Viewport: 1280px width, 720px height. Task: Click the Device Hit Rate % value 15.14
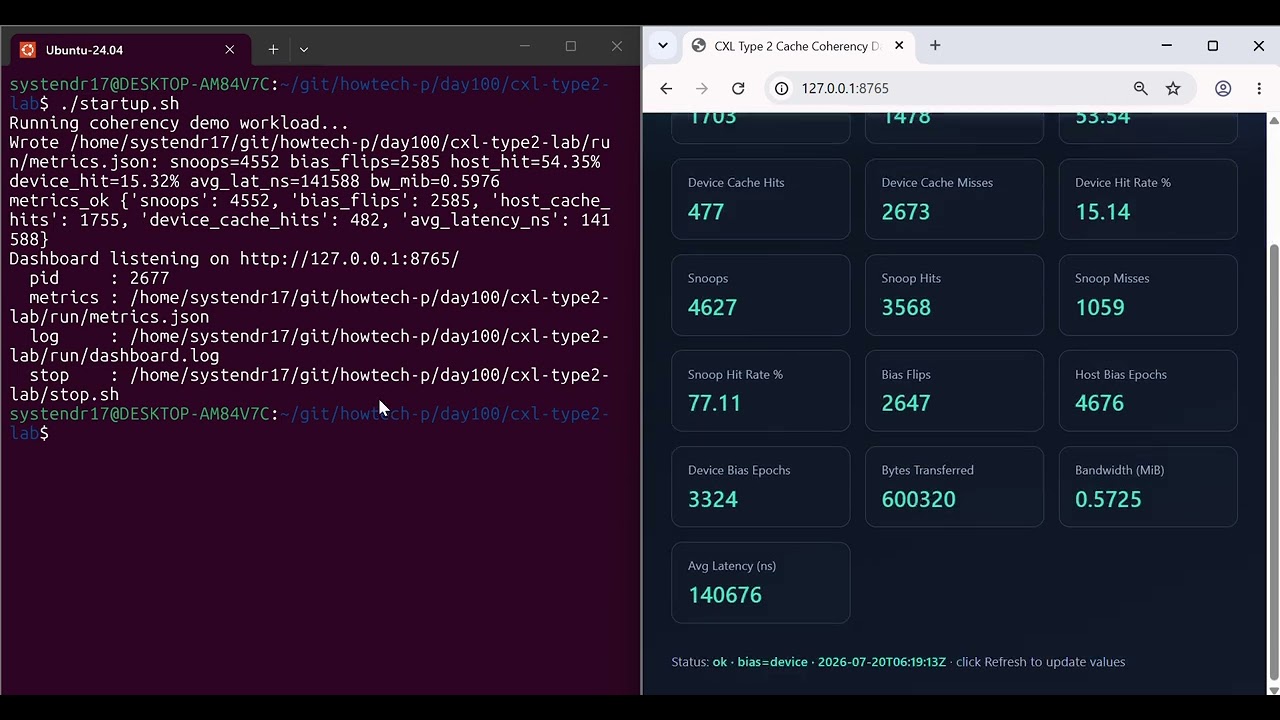tap(1102, 212)
